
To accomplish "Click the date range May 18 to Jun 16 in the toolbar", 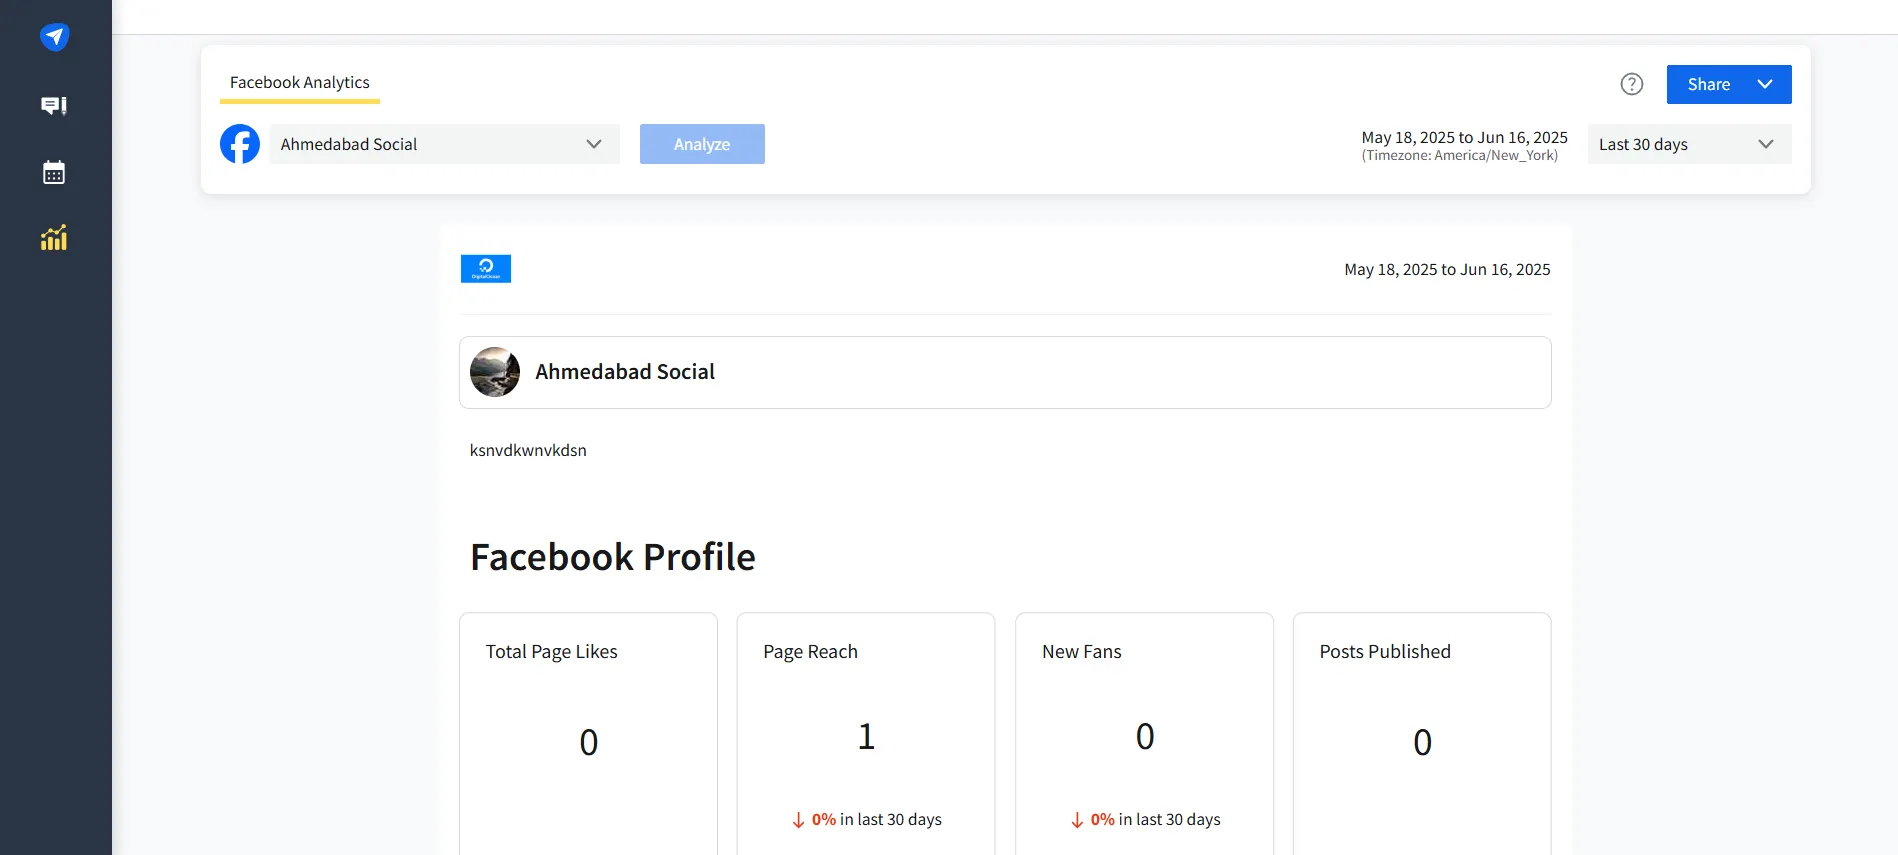I will pyautogui.click(x=1464, y=137).
